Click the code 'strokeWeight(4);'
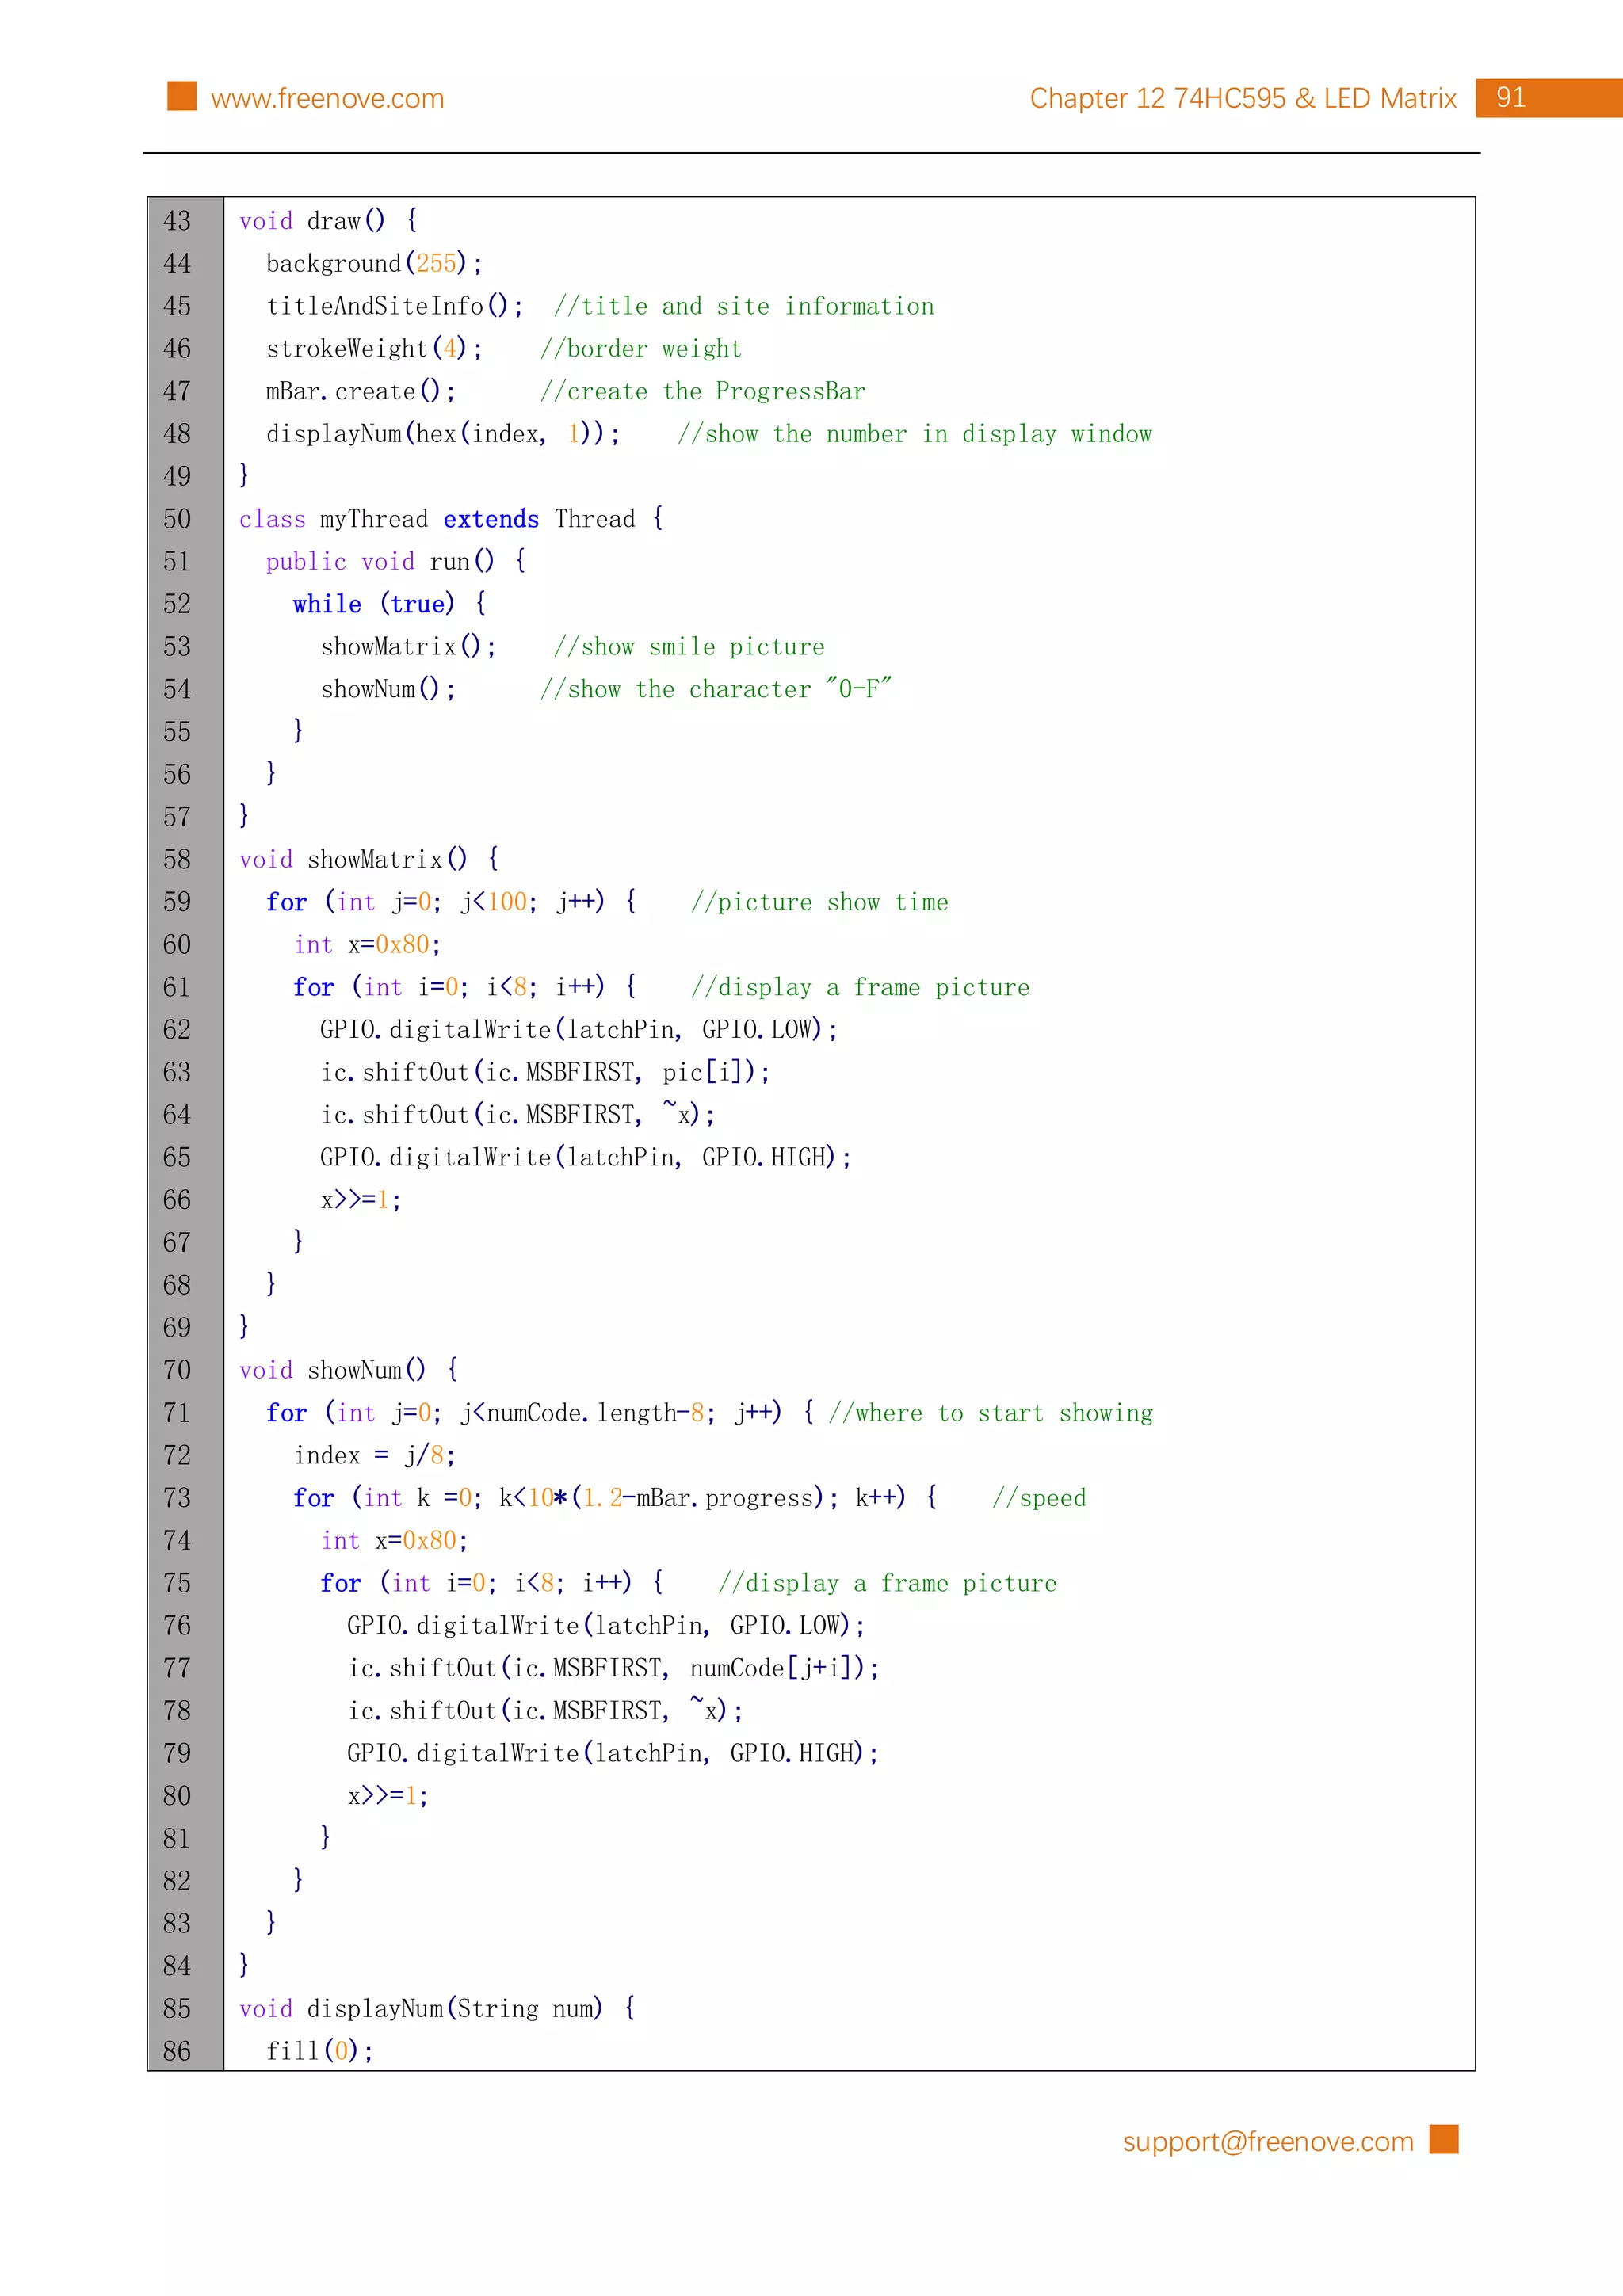 coord(374,348)
